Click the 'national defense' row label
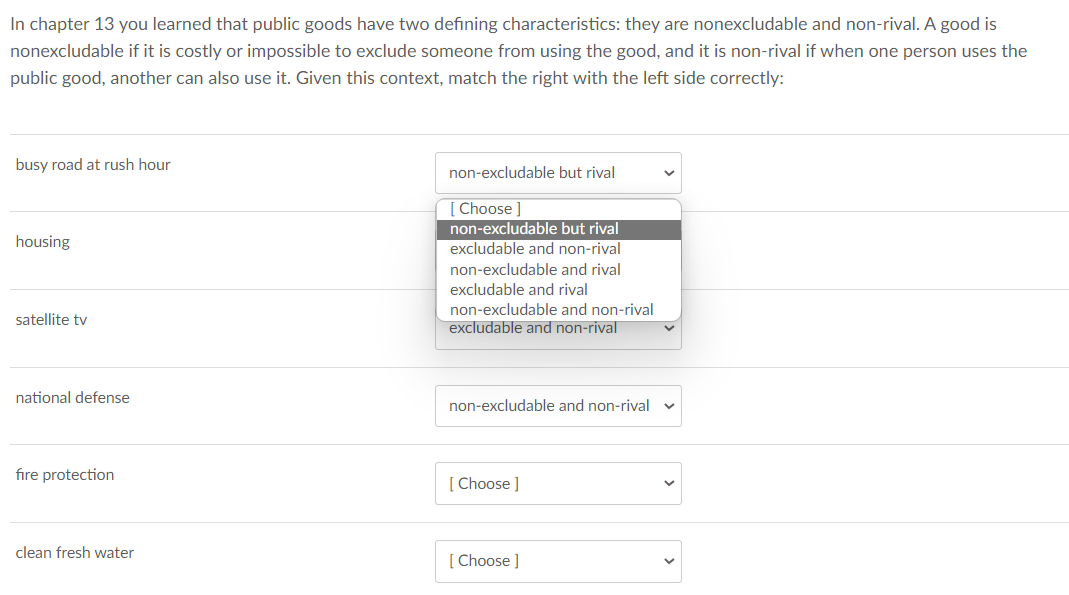This screenshot has height=595, width=1069. (x=72, y=397)
